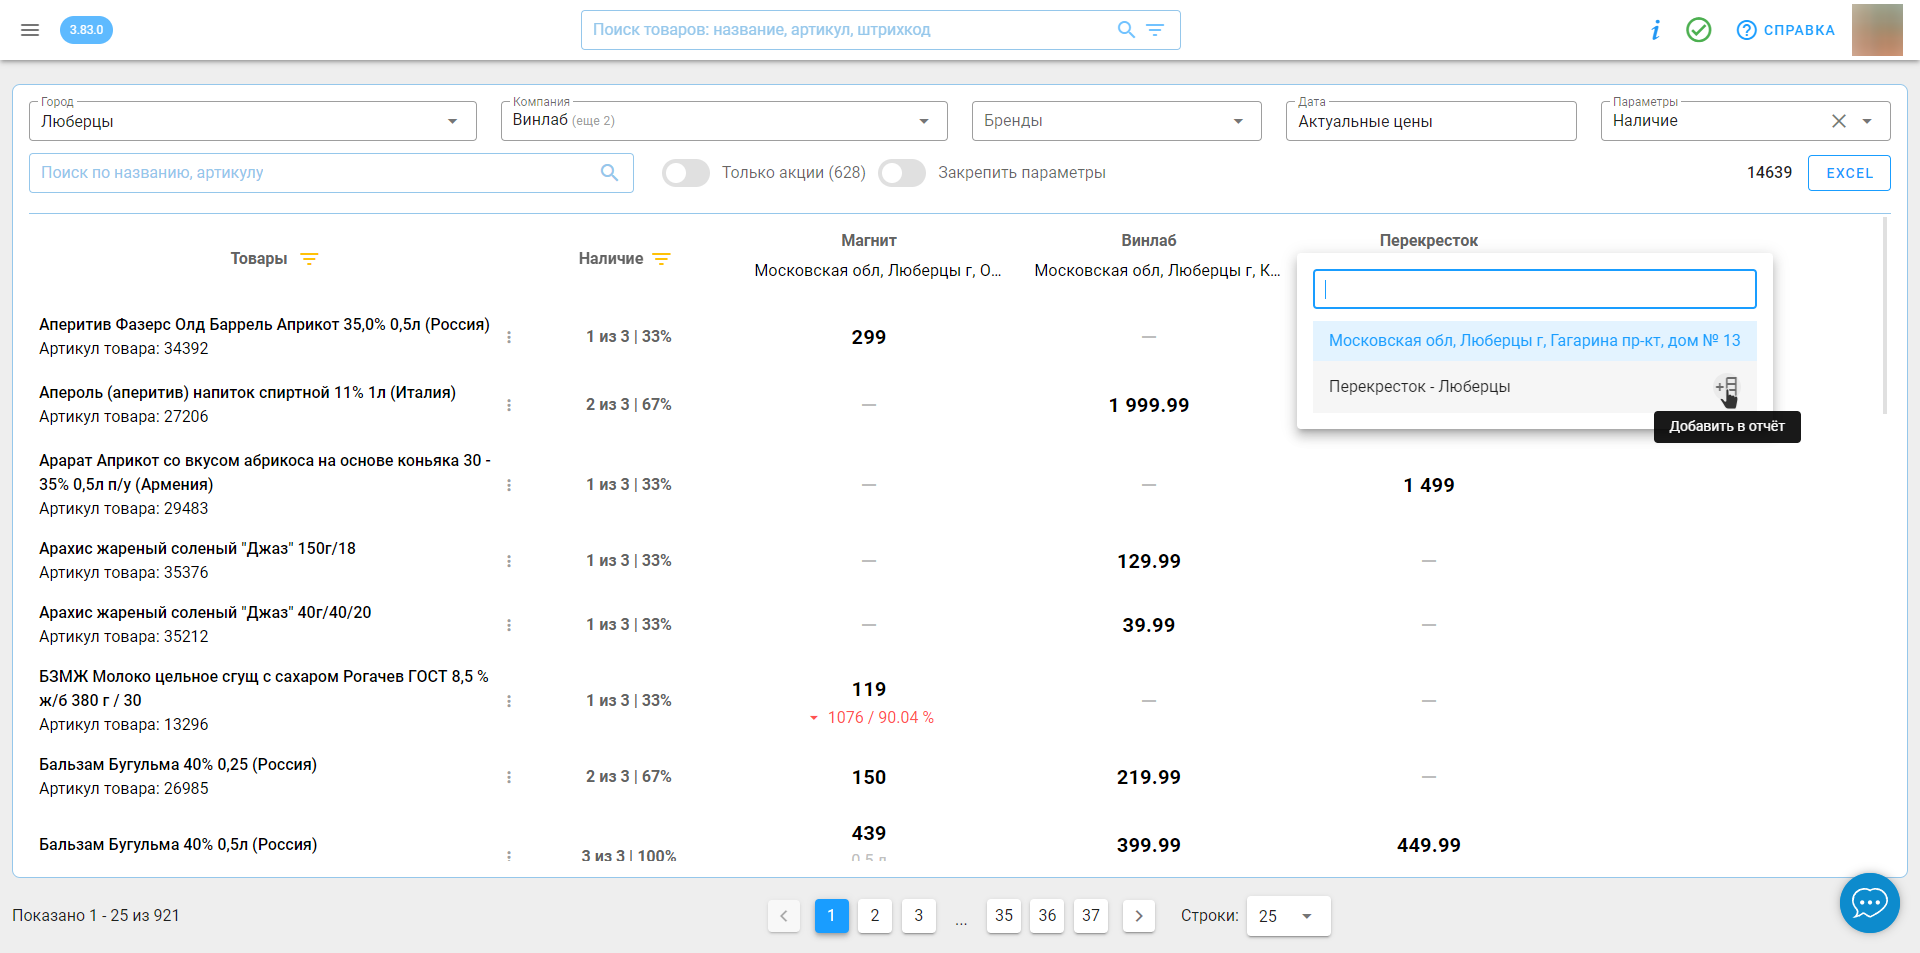The width and height of the screenshot is (1920, 953).
Task: Open filter options in top search bar
Action: (x=1155, y=30)
